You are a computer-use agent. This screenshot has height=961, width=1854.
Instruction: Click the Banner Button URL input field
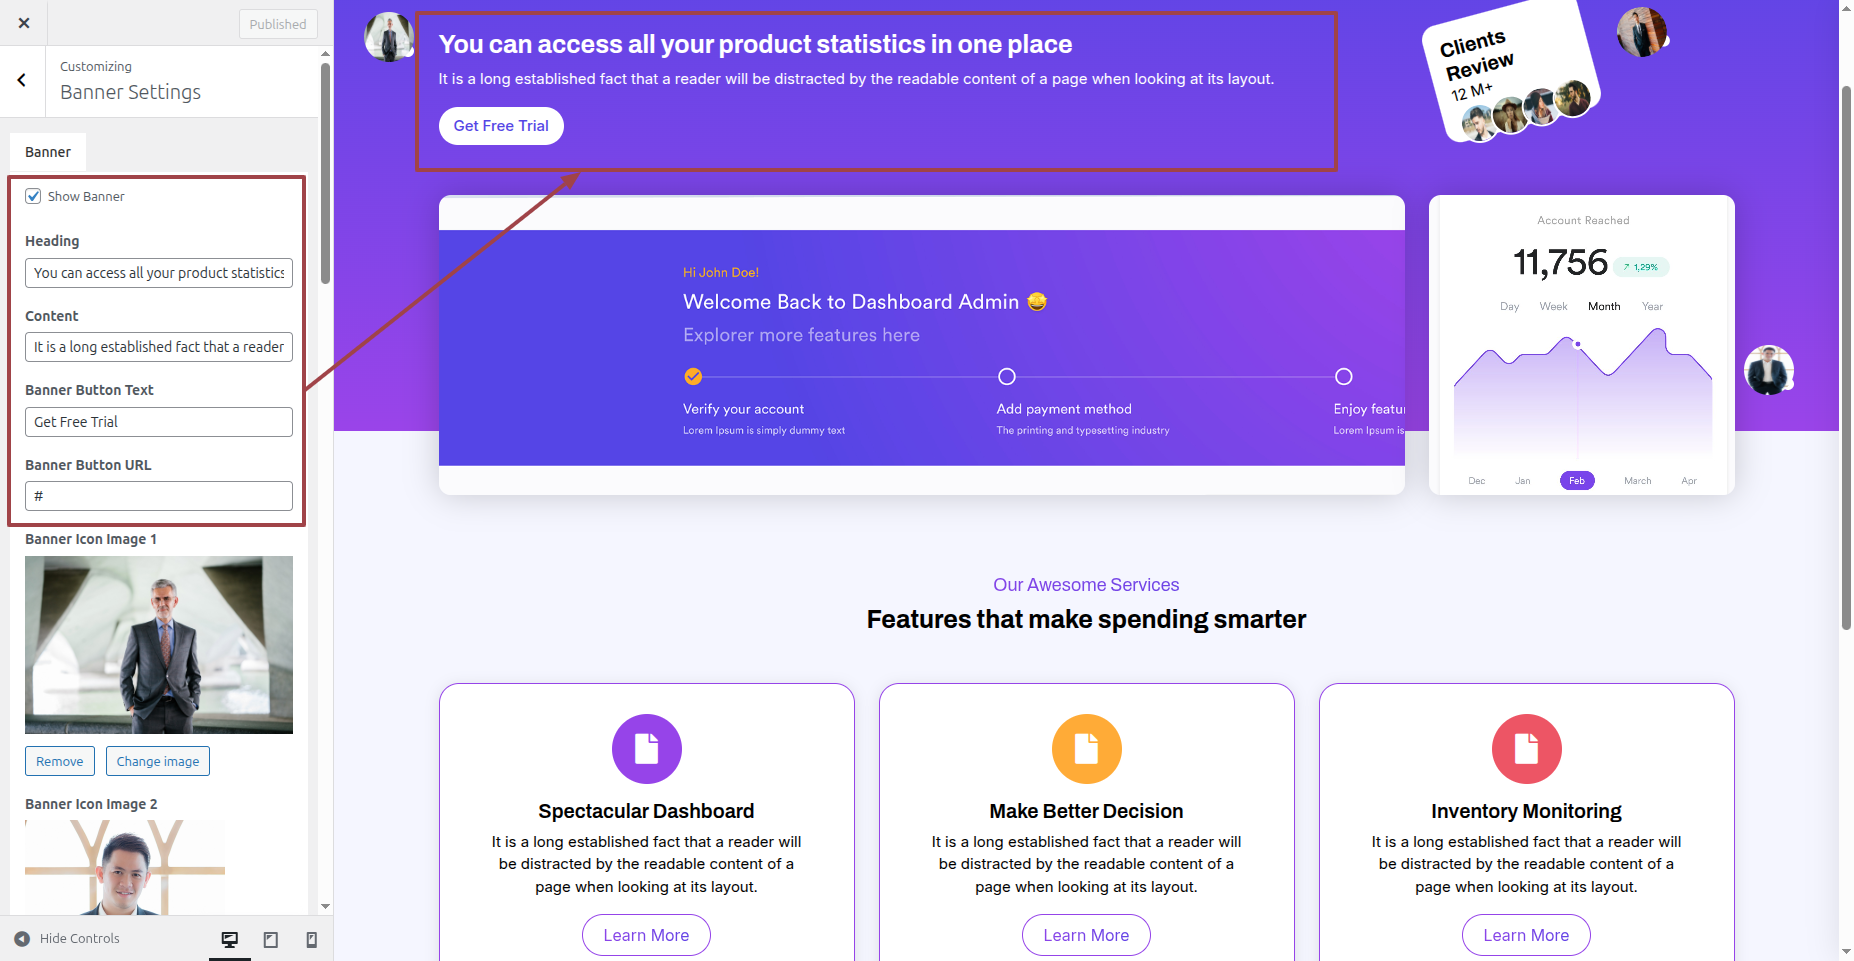pyautogui.click(x=159, y=496)
